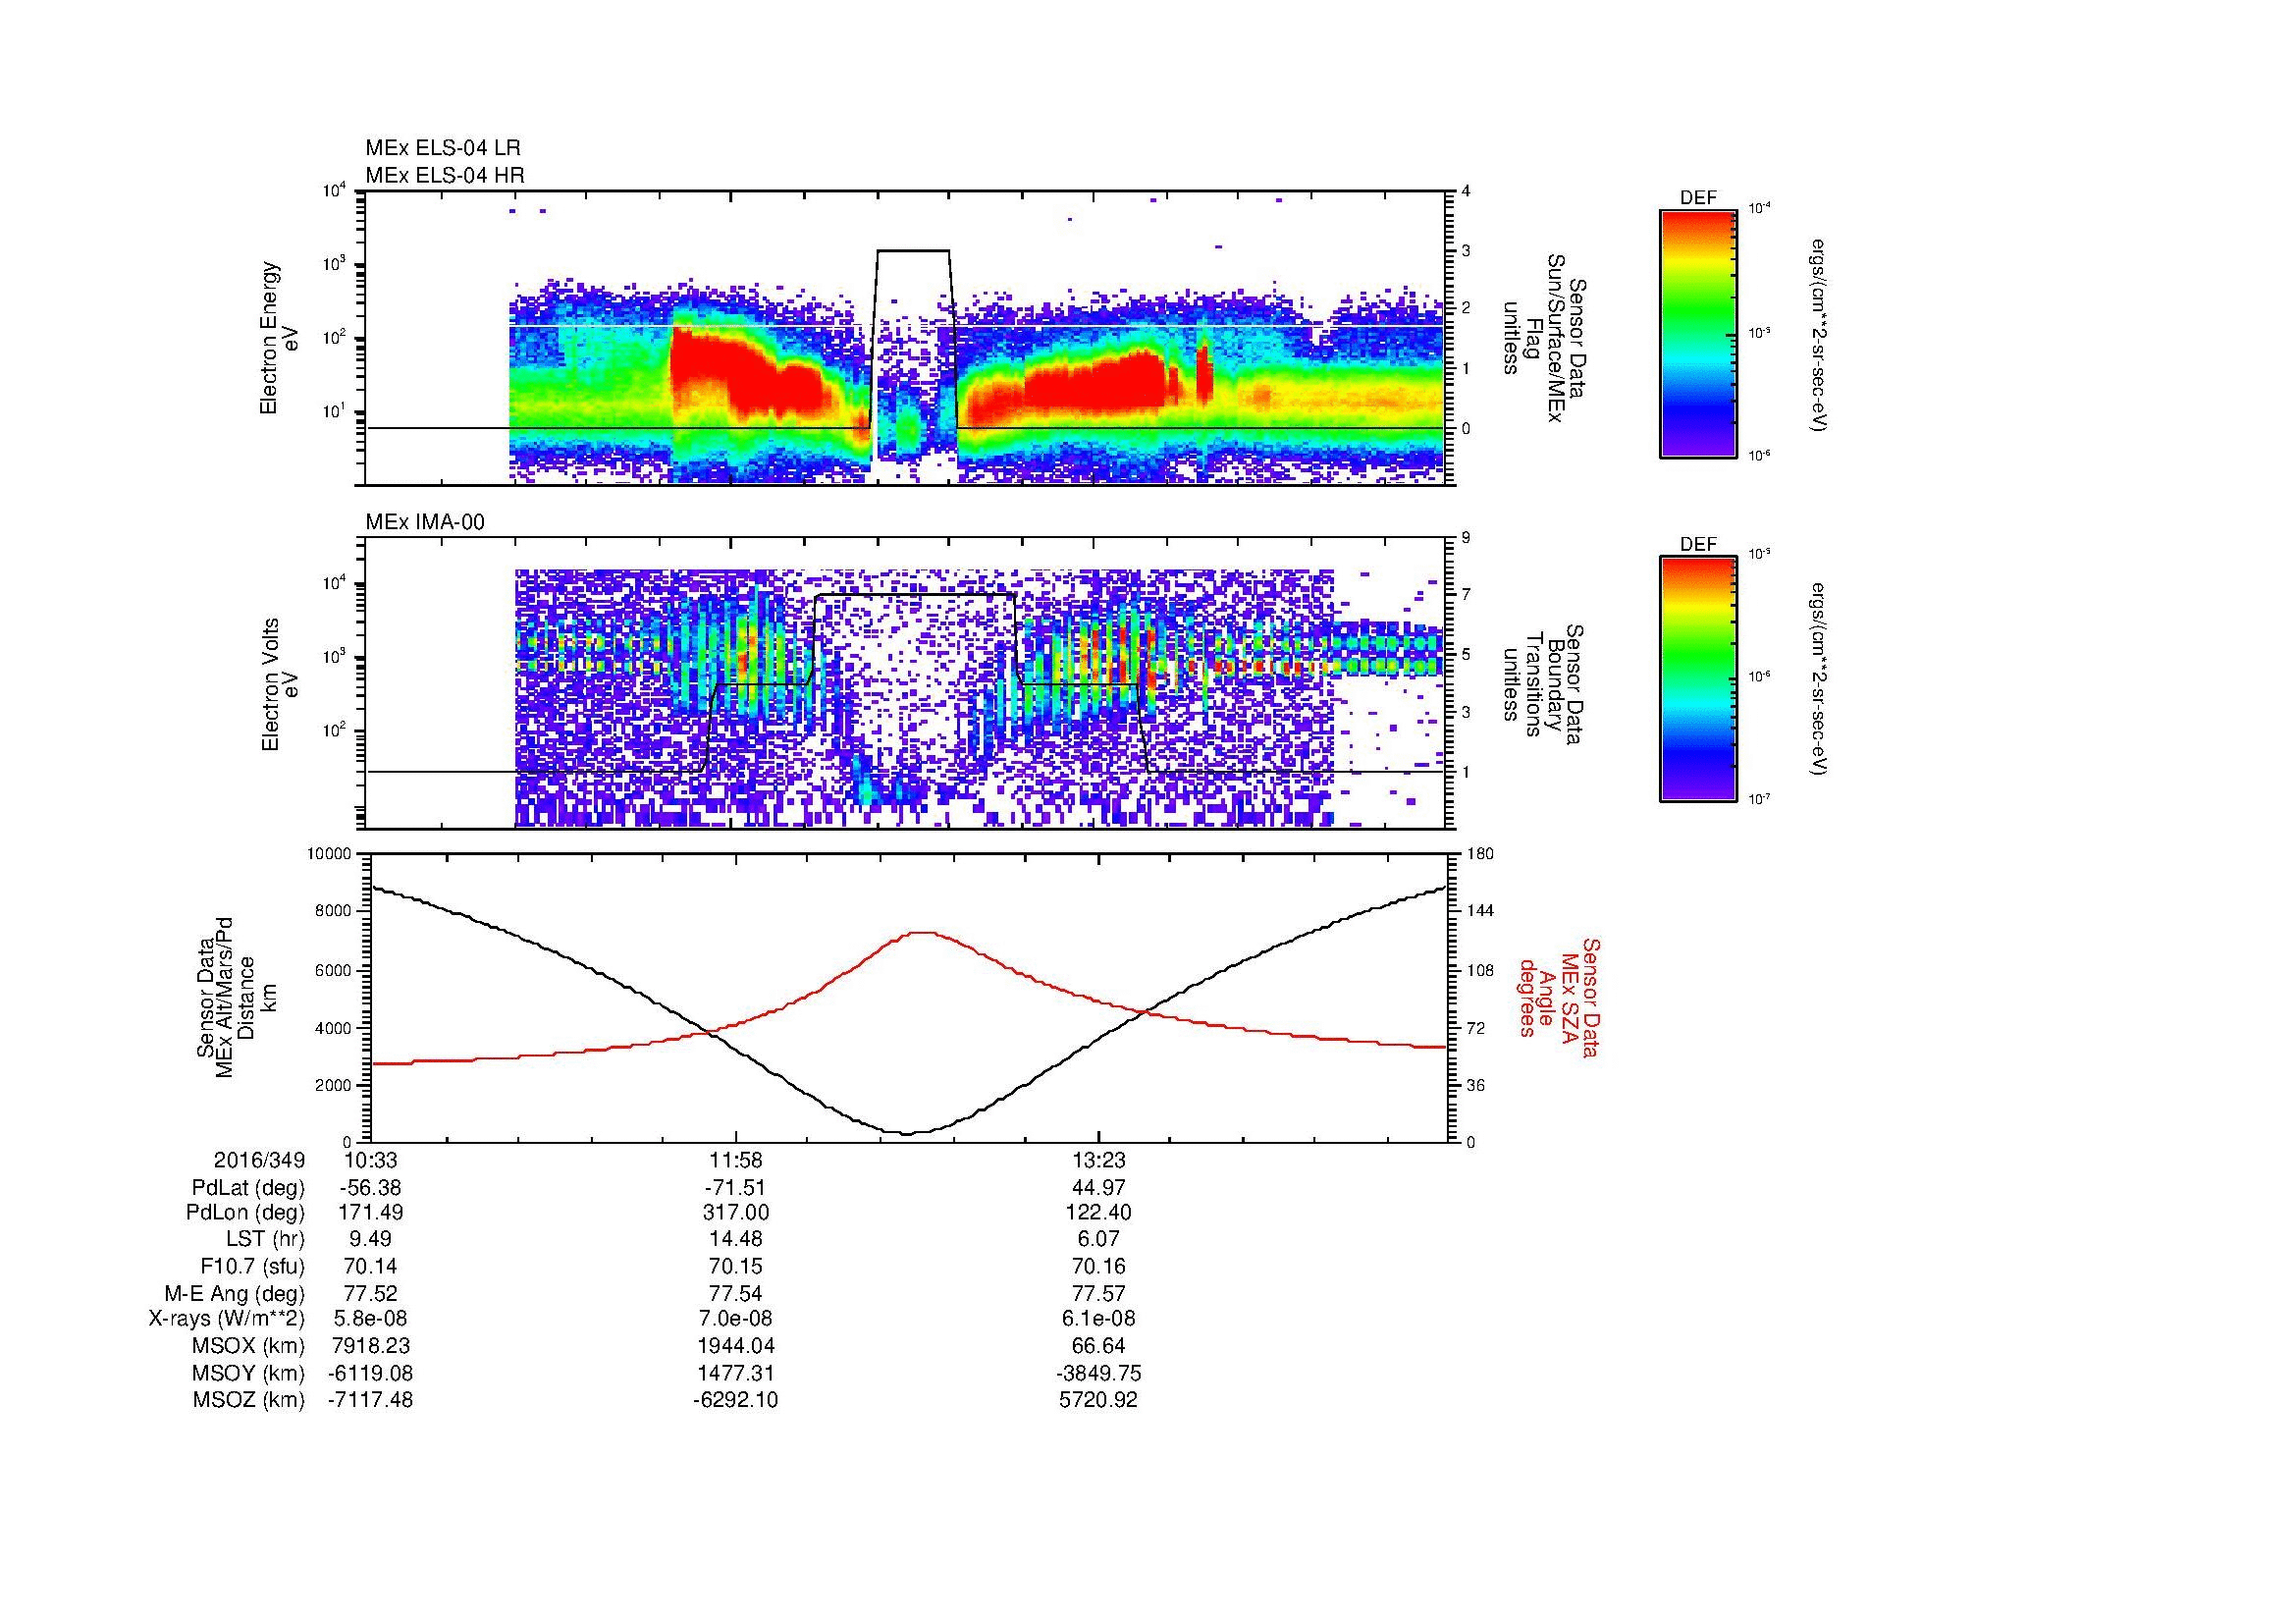The height and width of the screenshot is (1623, 2296).
Task: Click the 'LST (hr)' row label
Action: click(264, 1240)
